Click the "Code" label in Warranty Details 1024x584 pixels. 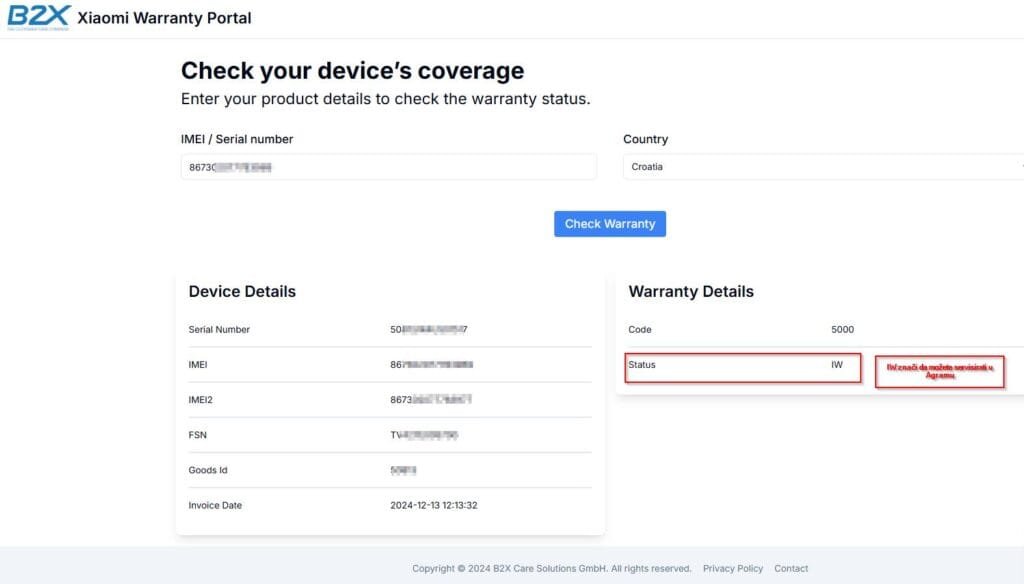[x=640, y=330]
